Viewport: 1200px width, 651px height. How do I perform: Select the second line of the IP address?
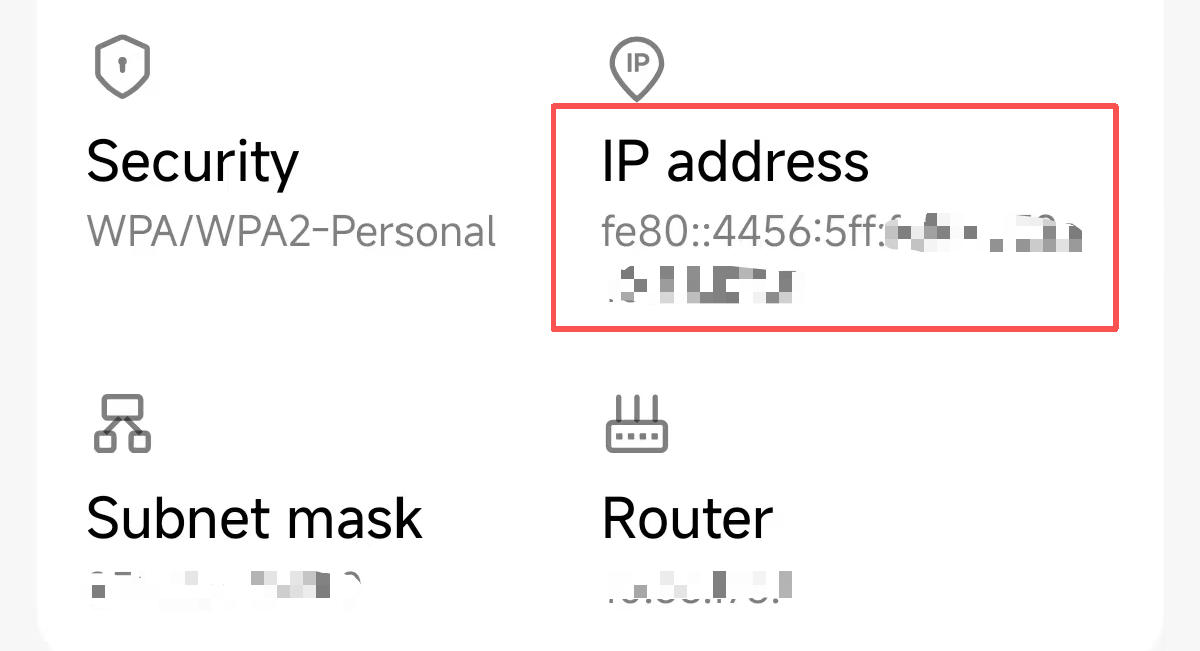tap(700, 285)
